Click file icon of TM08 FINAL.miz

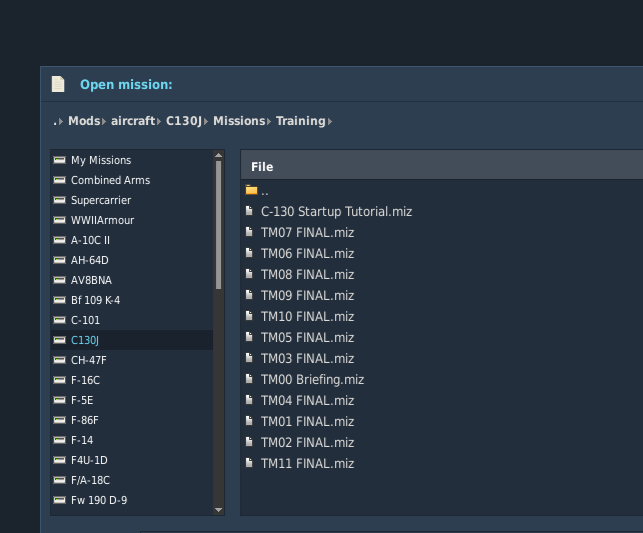point(249,274)
